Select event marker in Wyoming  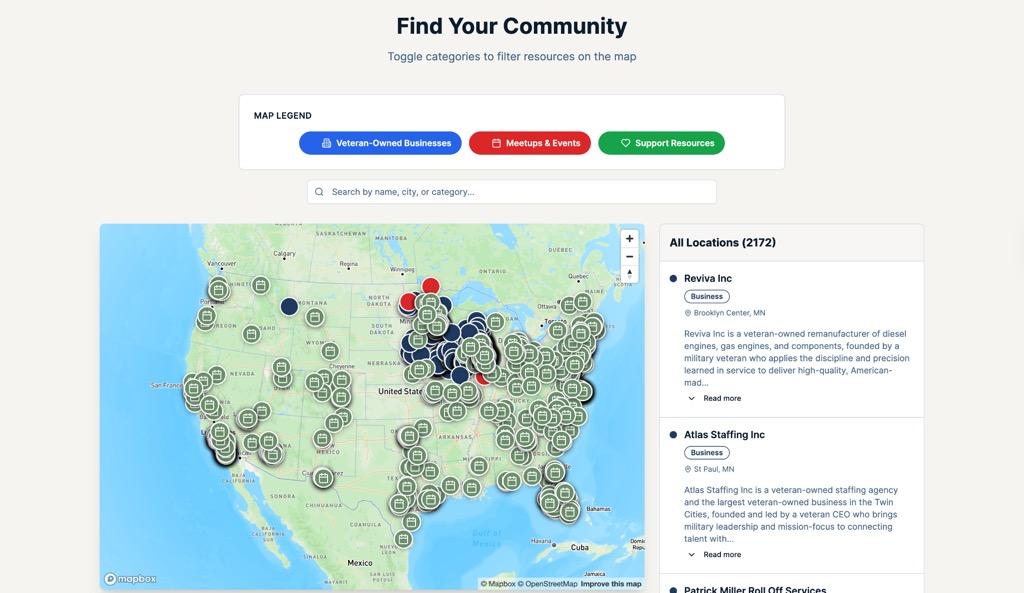click(x=330, y=351)
